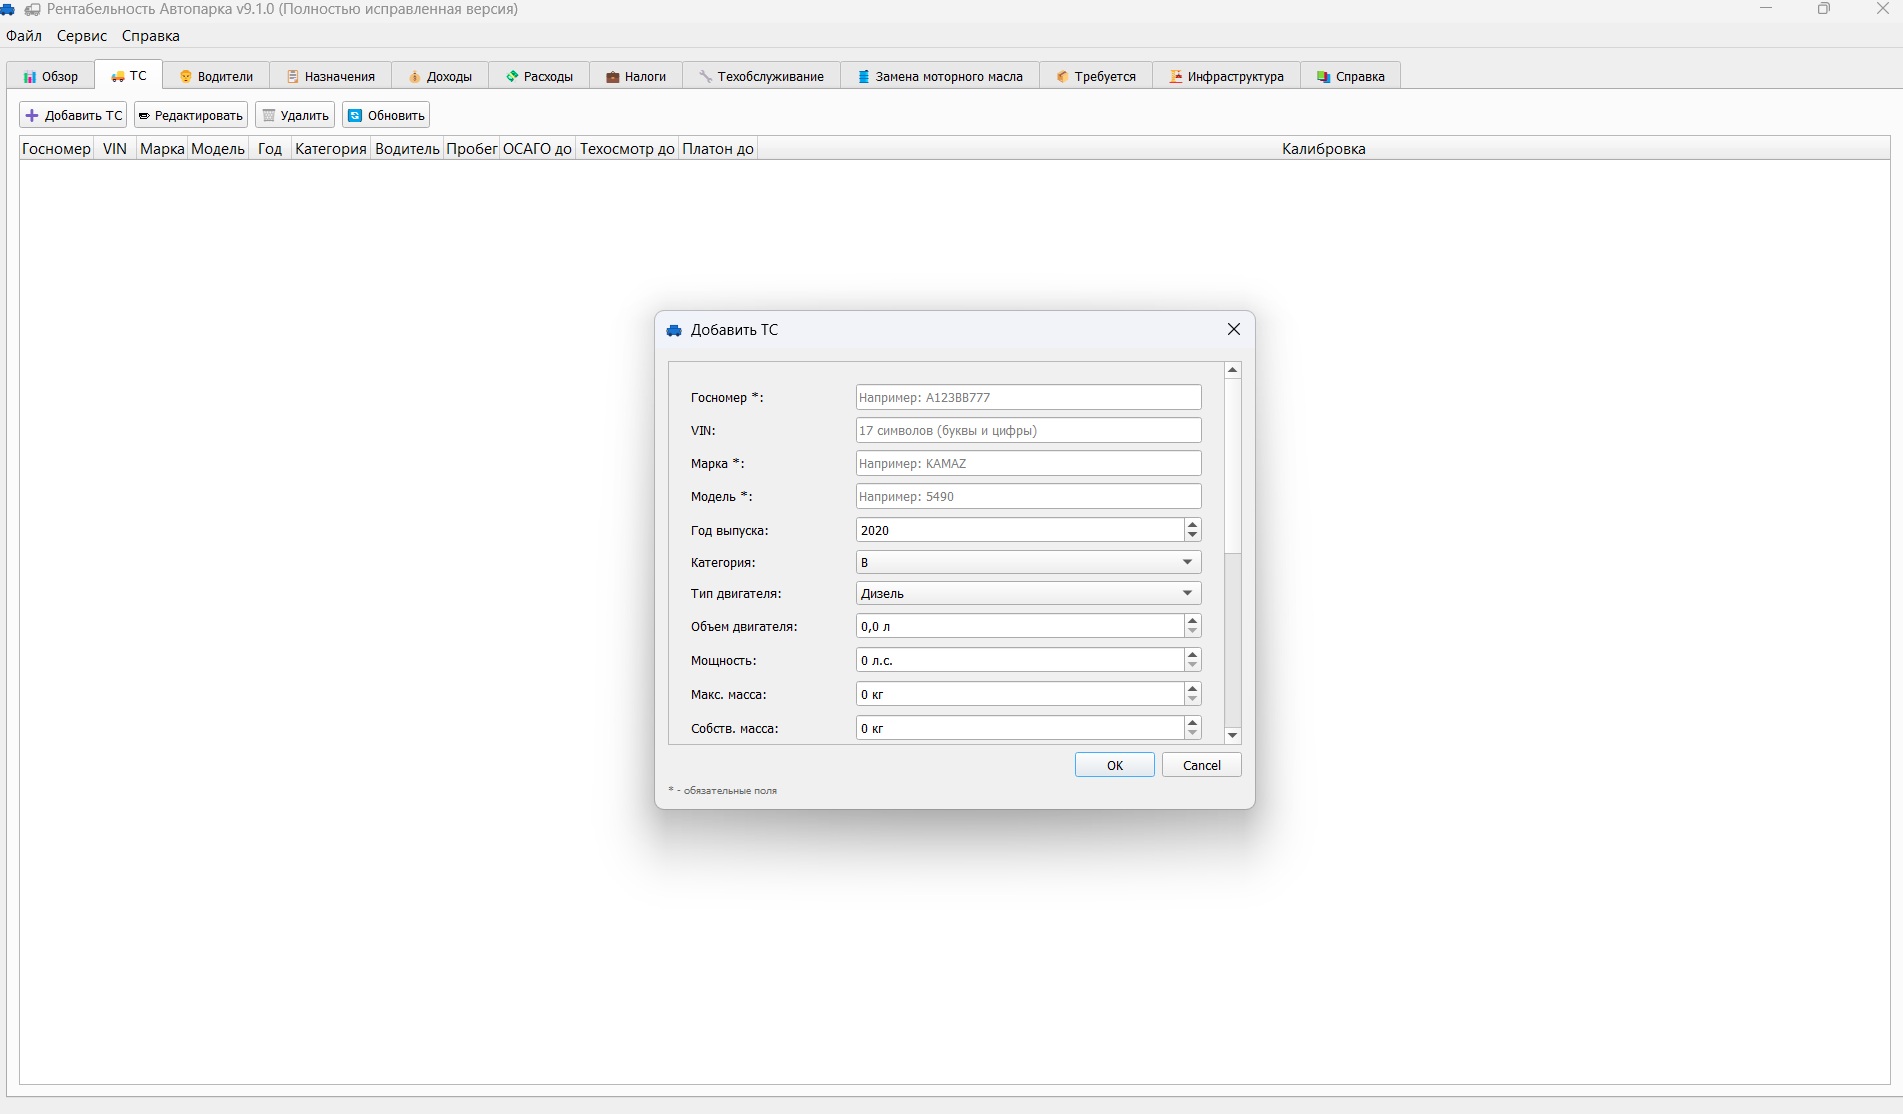Increase Объем двигателя with up arrow
Viewport: 1903px width, 1114px height.
coord(1192,620)
